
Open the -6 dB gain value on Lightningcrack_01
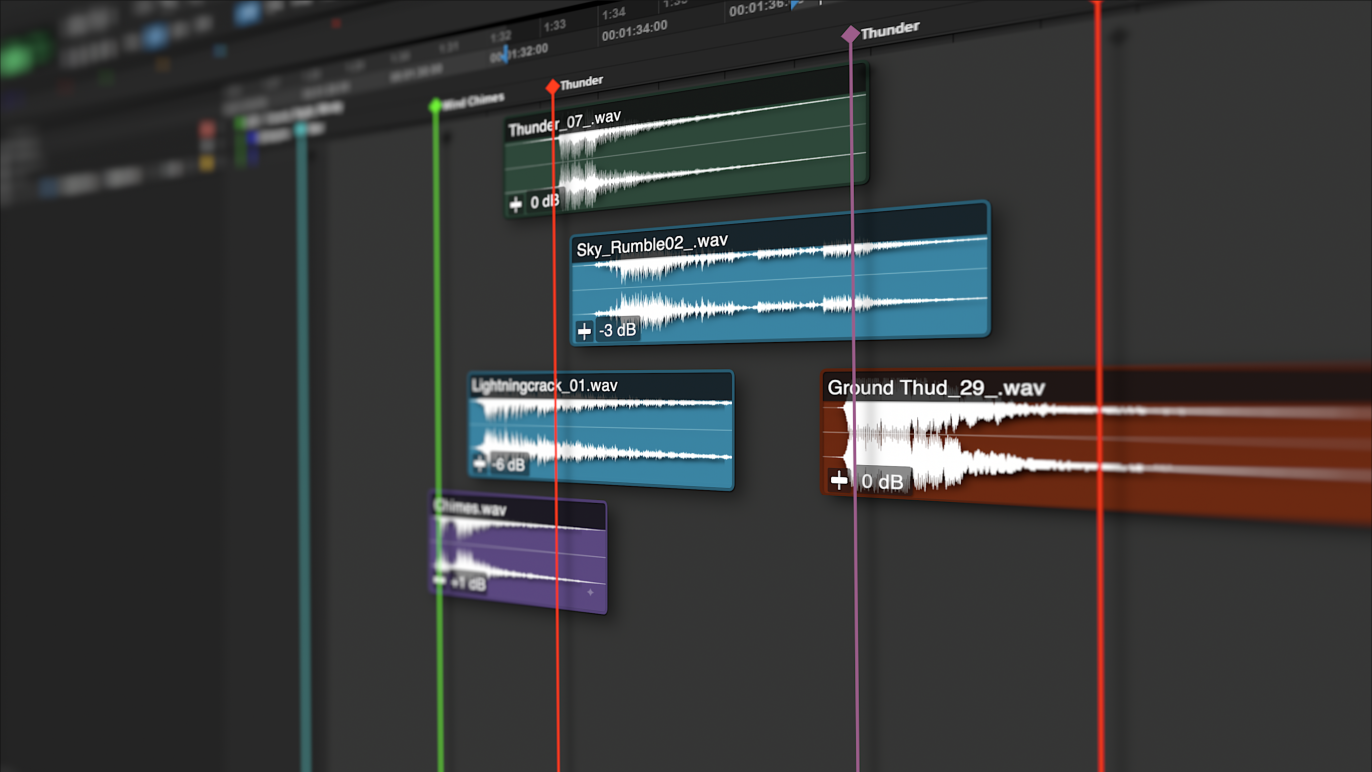(x=509, y=464)
